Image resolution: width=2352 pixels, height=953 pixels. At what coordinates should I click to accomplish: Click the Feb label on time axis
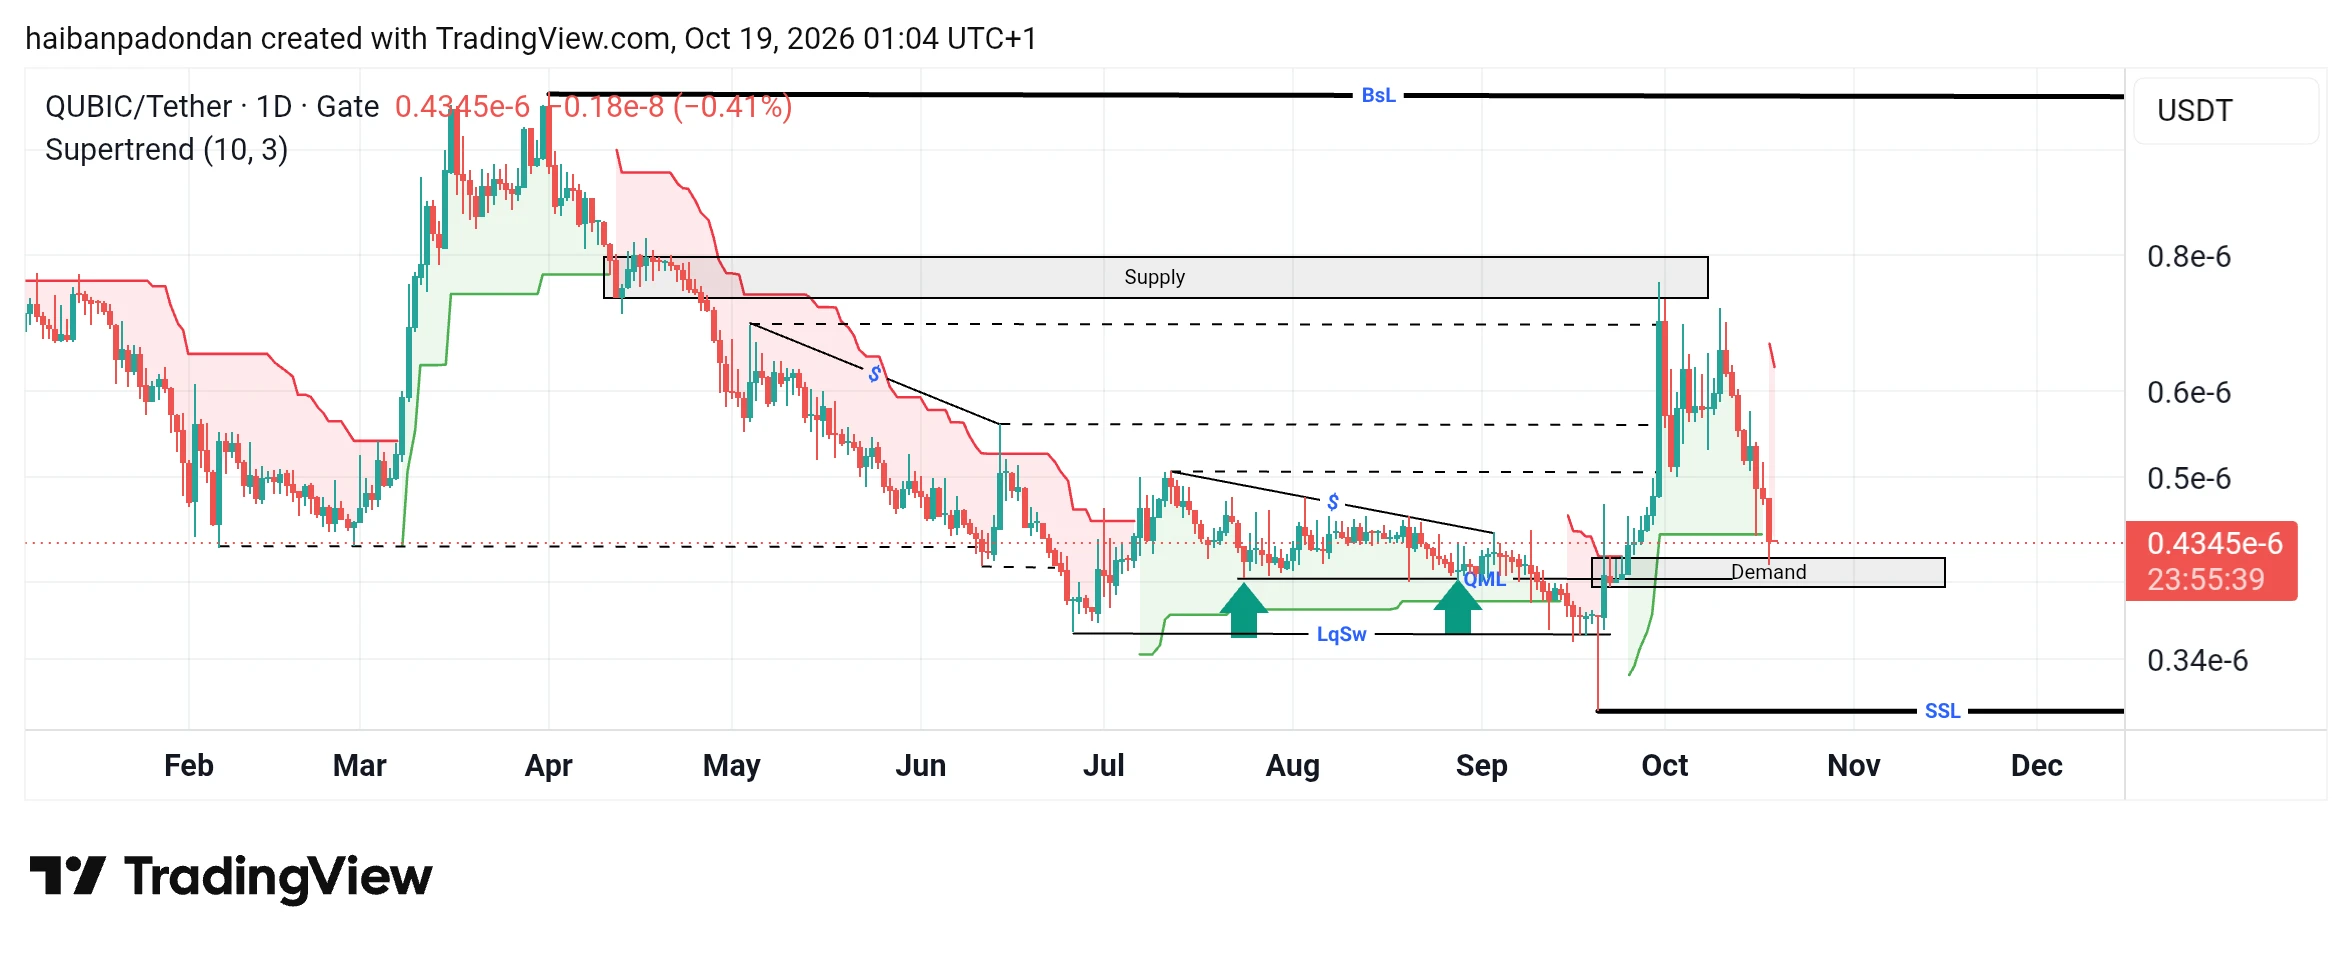[189, 766]
